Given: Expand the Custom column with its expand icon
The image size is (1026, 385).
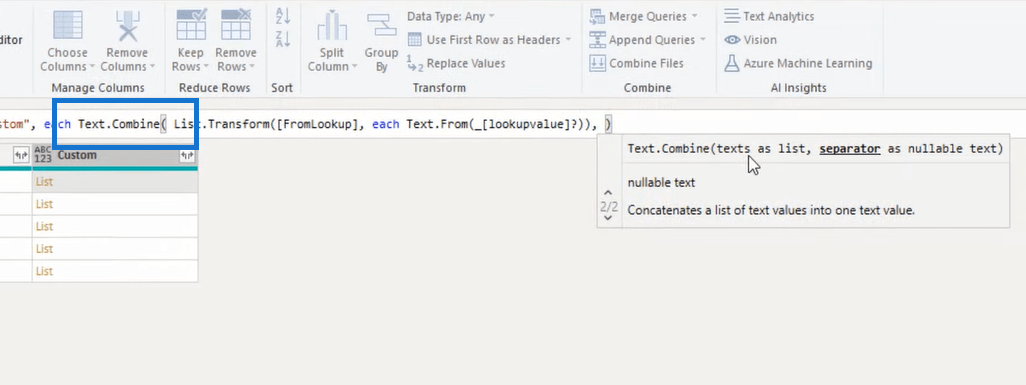Looking at the screenshot, I should [187, 156].
